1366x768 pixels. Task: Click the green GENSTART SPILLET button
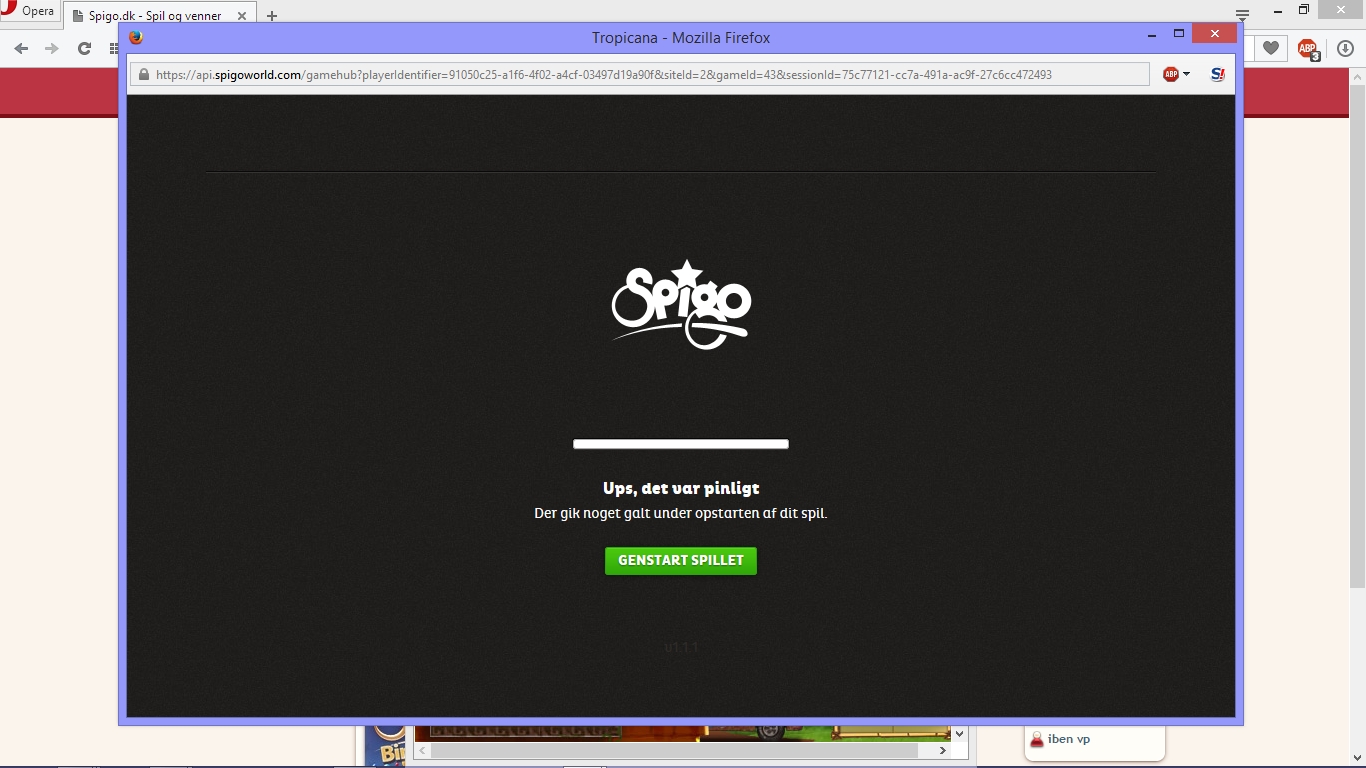(680, 561)
